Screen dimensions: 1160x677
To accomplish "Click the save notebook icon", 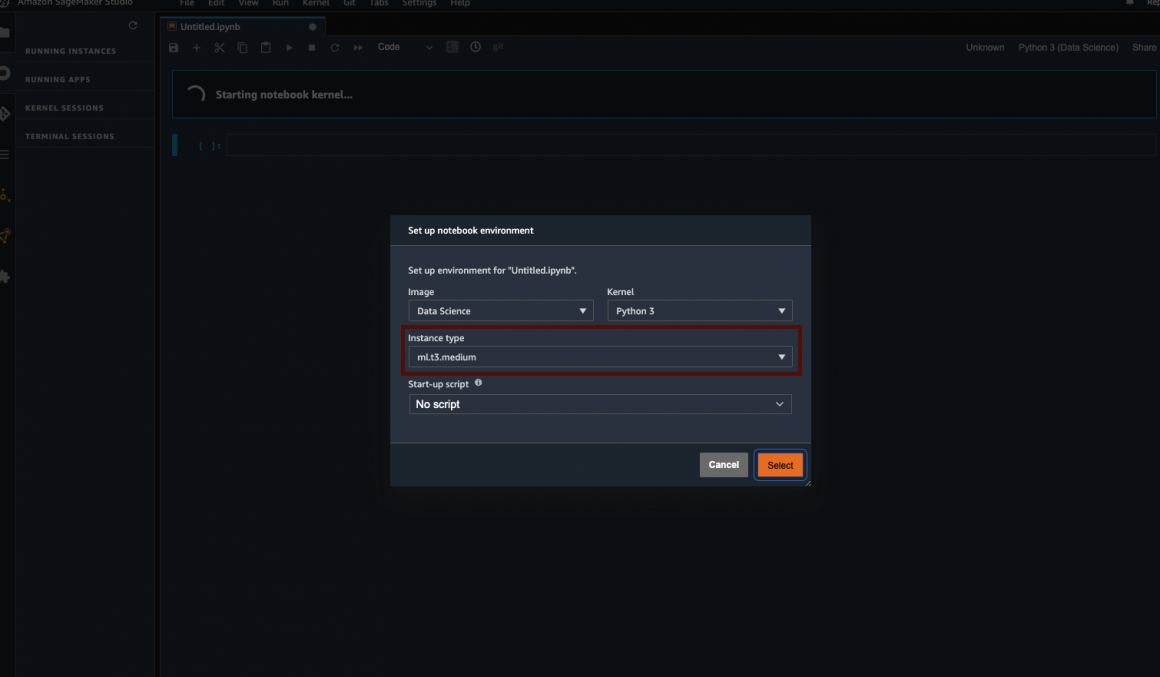I will (x=174, y=48).
